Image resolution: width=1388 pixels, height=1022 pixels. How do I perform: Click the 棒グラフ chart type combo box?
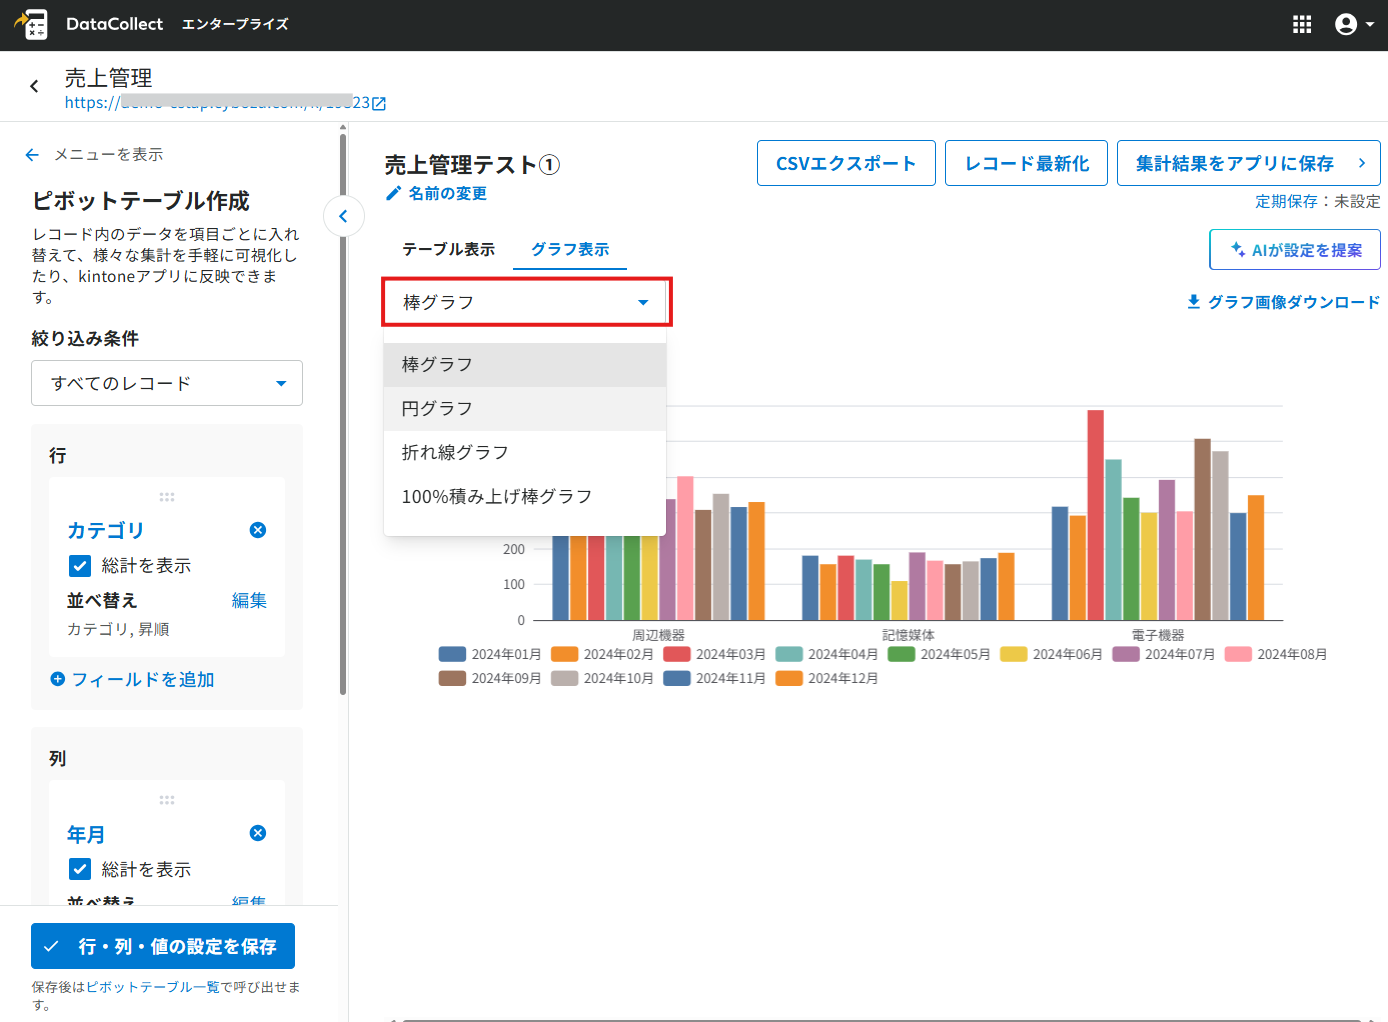click(x=526, y=302)
